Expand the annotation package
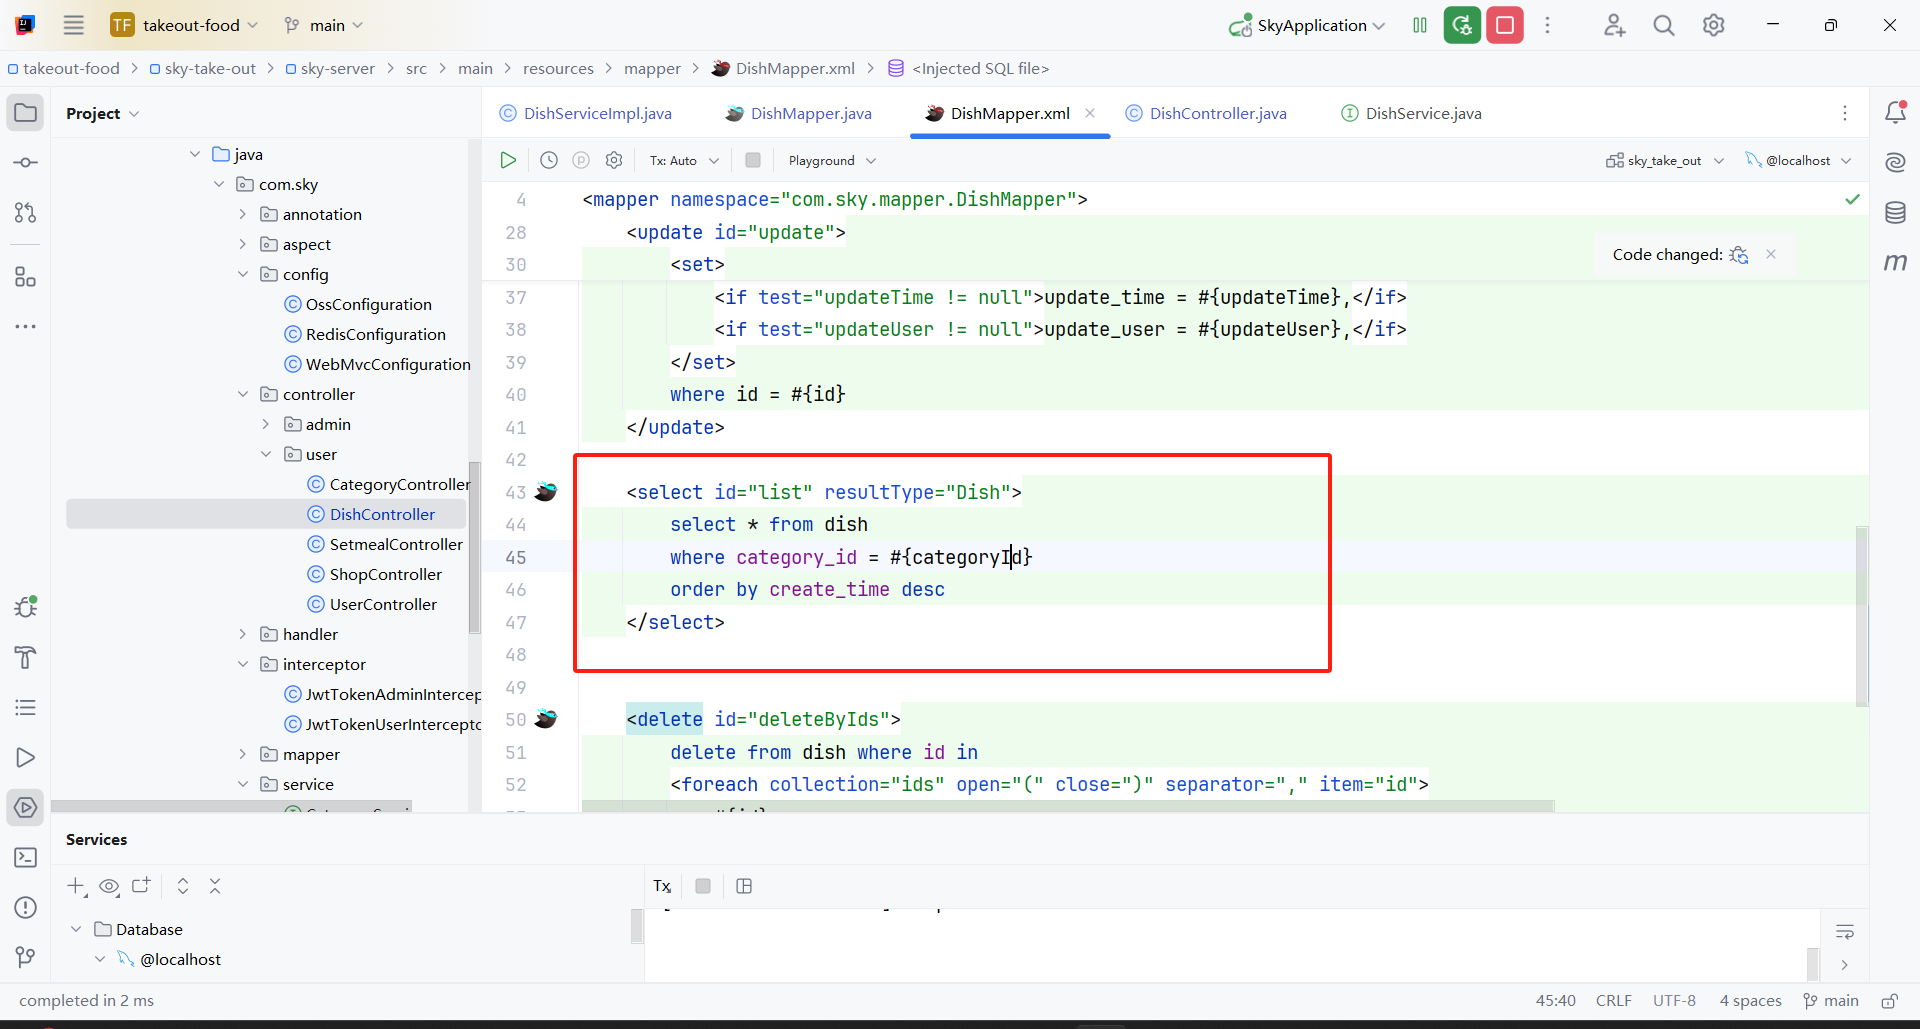The width and height of the screenshot is (1920, 1029). point(242,214)
